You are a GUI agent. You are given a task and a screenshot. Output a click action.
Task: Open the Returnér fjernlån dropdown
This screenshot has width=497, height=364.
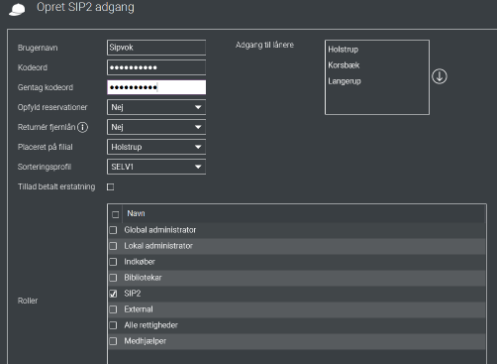point(156,127)
